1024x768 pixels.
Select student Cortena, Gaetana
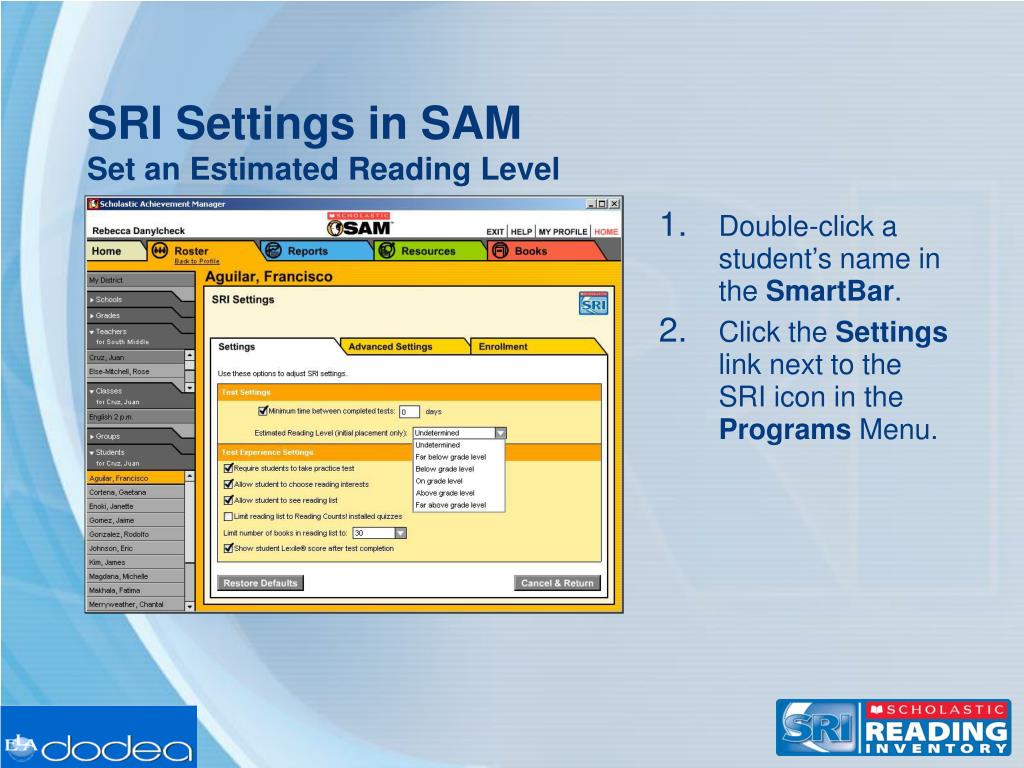135,492
